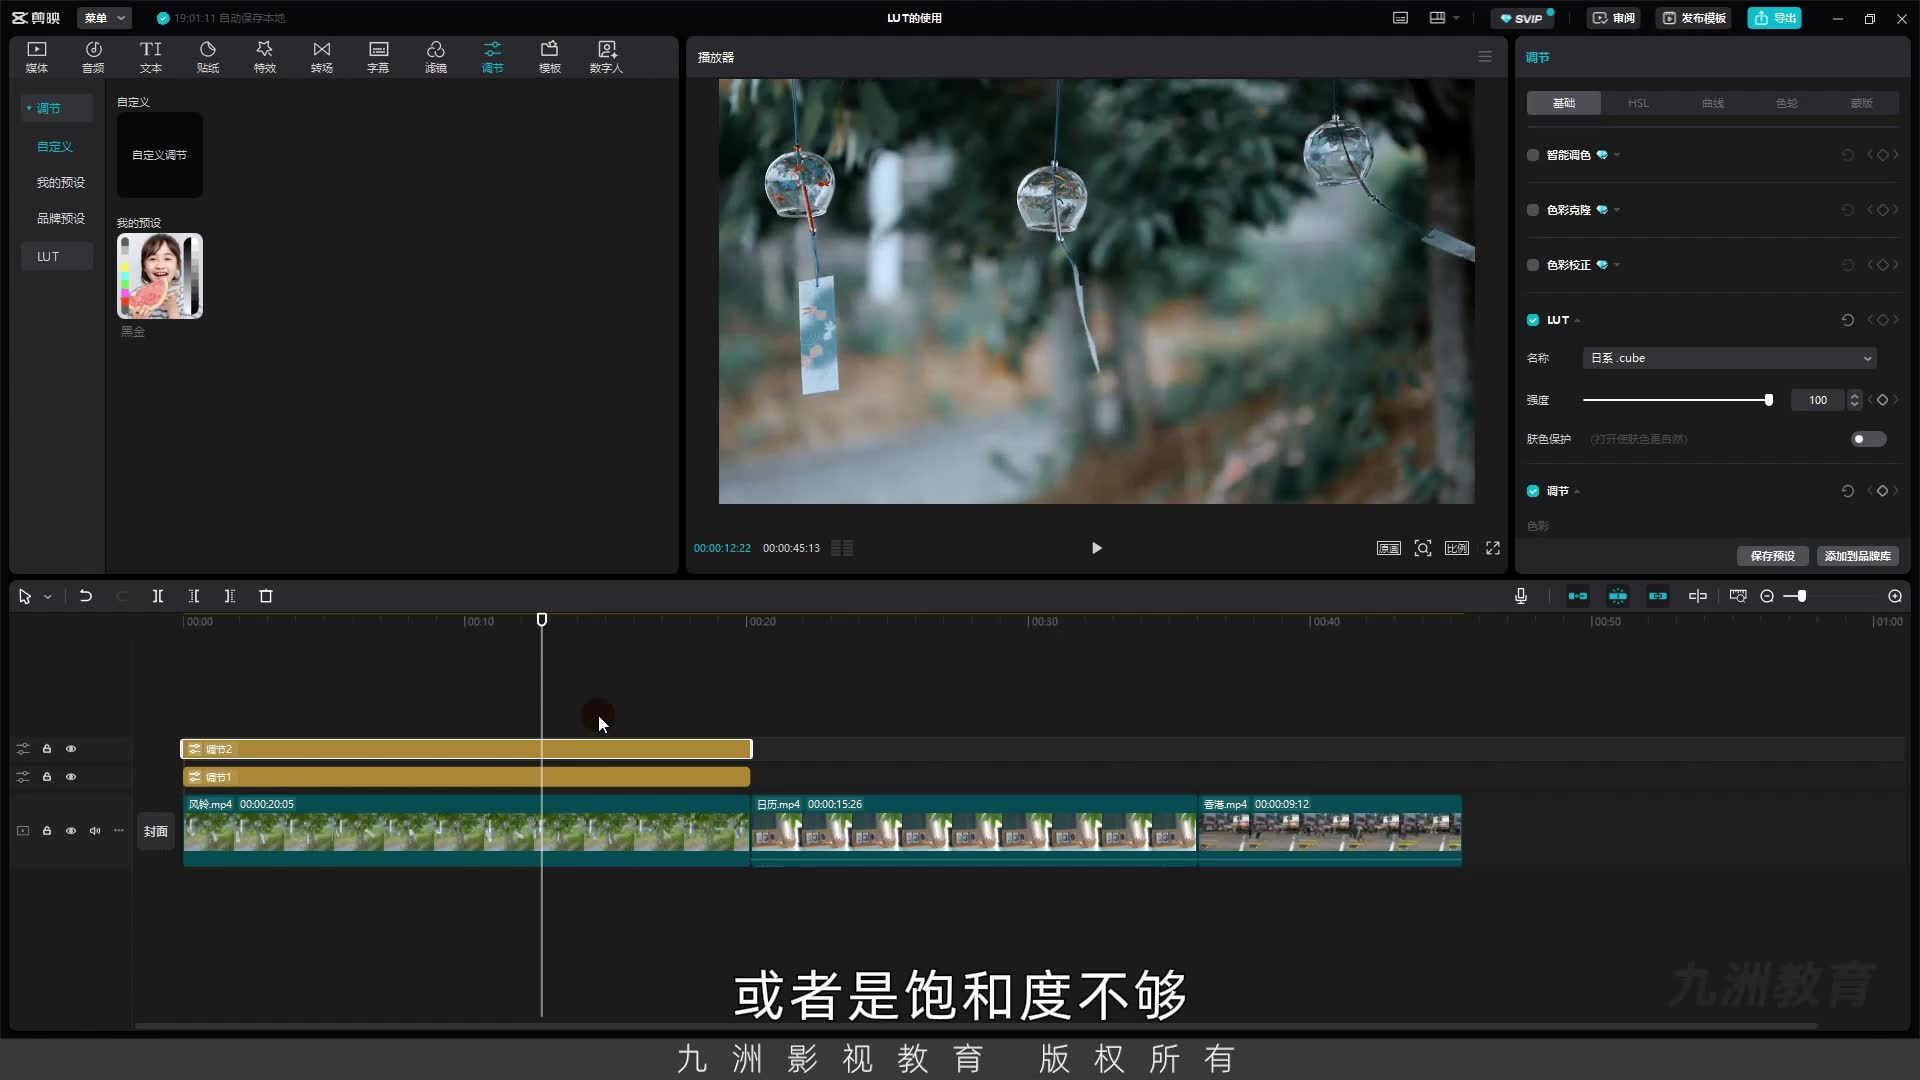Select LUT in the left sidebar
Viewport: 1920px width, 1080px height.
pyautogui.click(x=57, y=257)
